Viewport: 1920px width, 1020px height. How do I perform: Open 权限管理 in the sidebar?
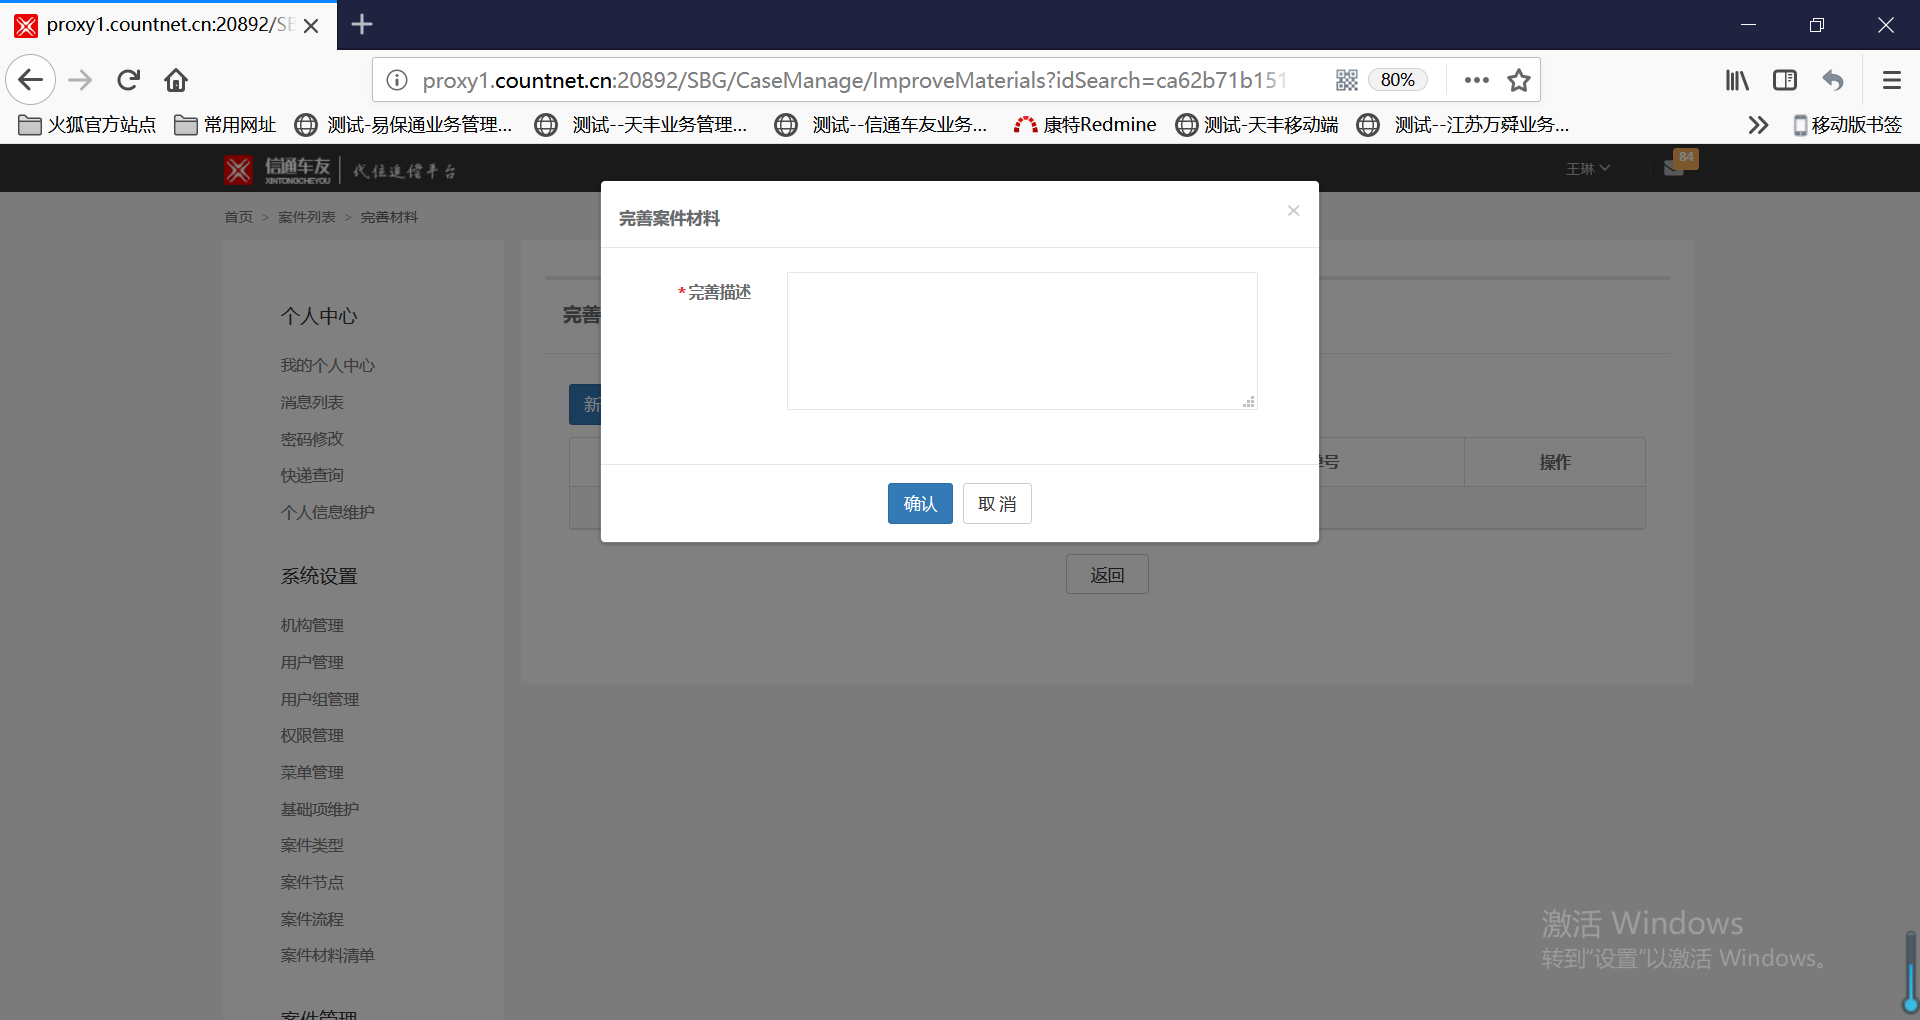click(x=312, y=735)
